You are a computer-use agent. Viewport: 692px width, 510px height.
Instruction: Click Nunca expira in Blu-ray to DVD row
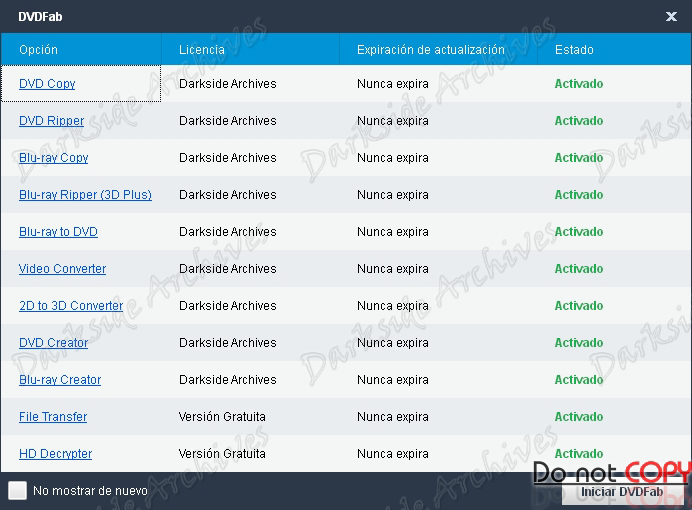tap(393, 232)
